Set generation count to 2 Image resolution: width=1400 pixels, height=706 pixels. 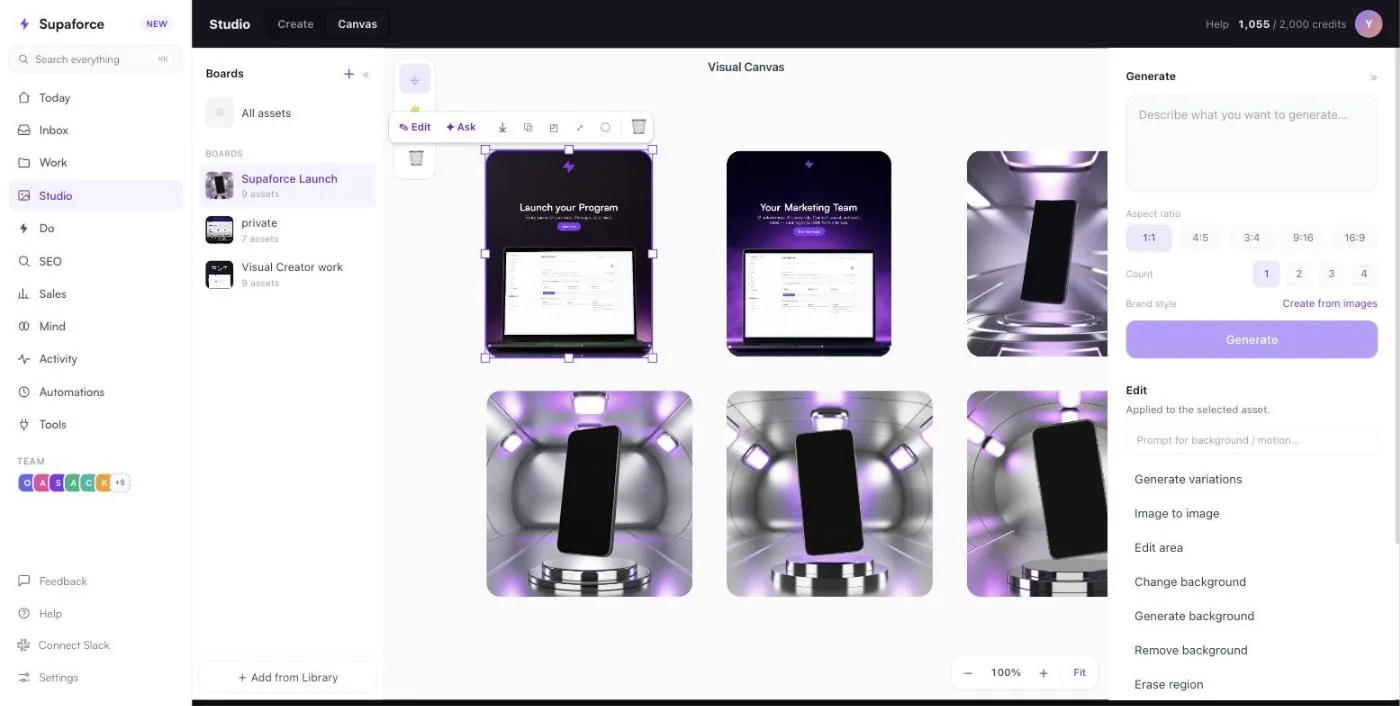pos(1299,274)
